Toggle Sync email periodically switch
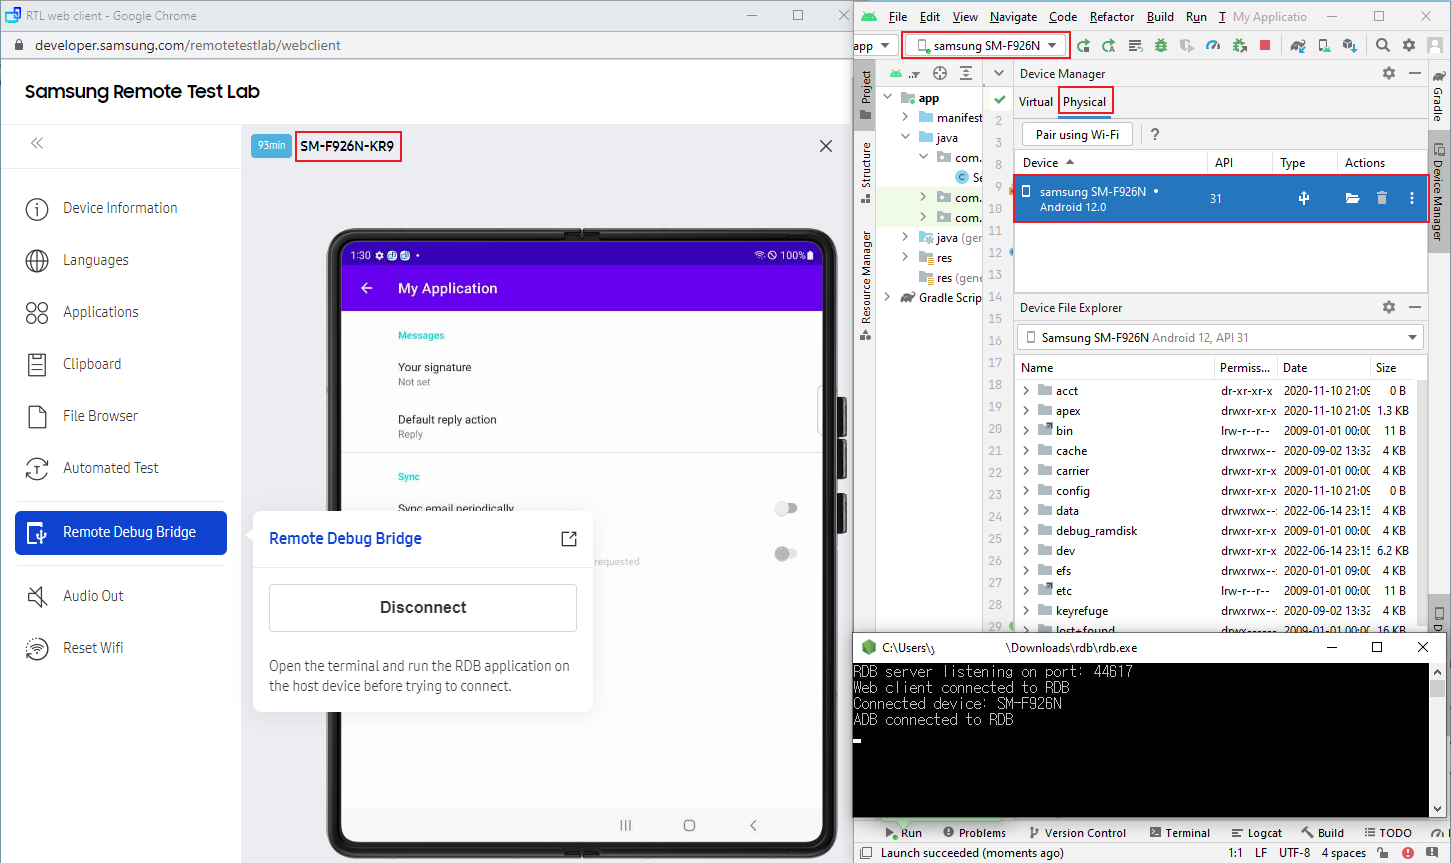The image size is (1451, 863). (786, 508)
